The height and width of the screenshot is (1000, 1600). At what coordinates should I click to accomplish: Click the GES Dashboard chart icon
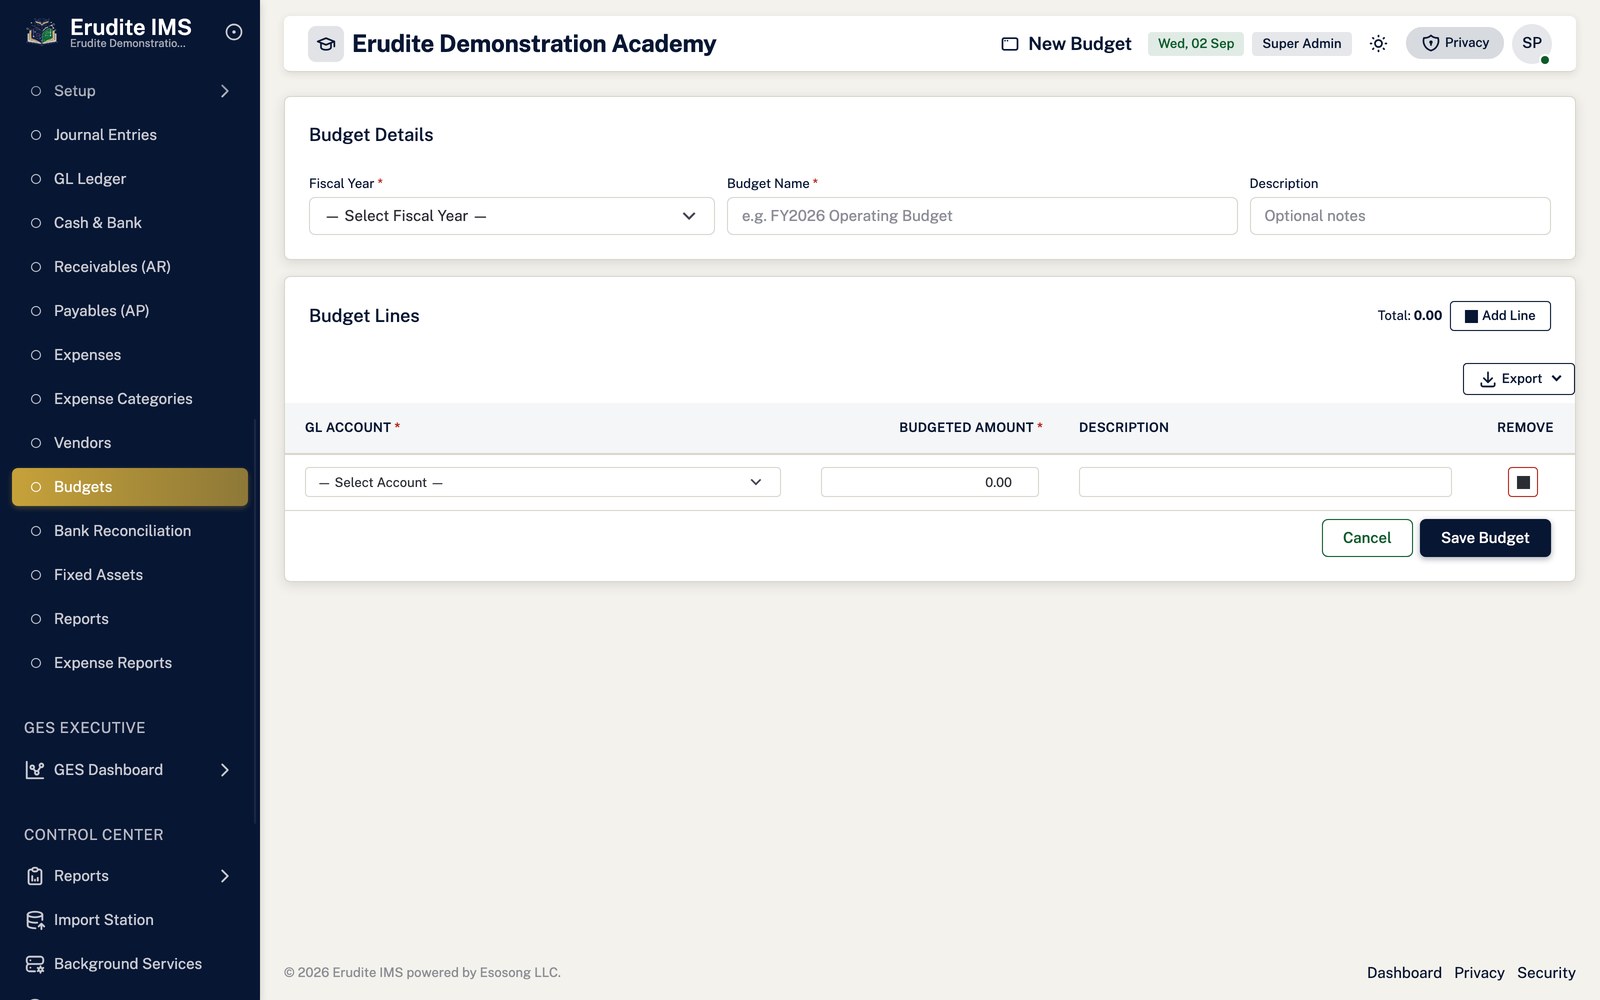pos(35,770)
